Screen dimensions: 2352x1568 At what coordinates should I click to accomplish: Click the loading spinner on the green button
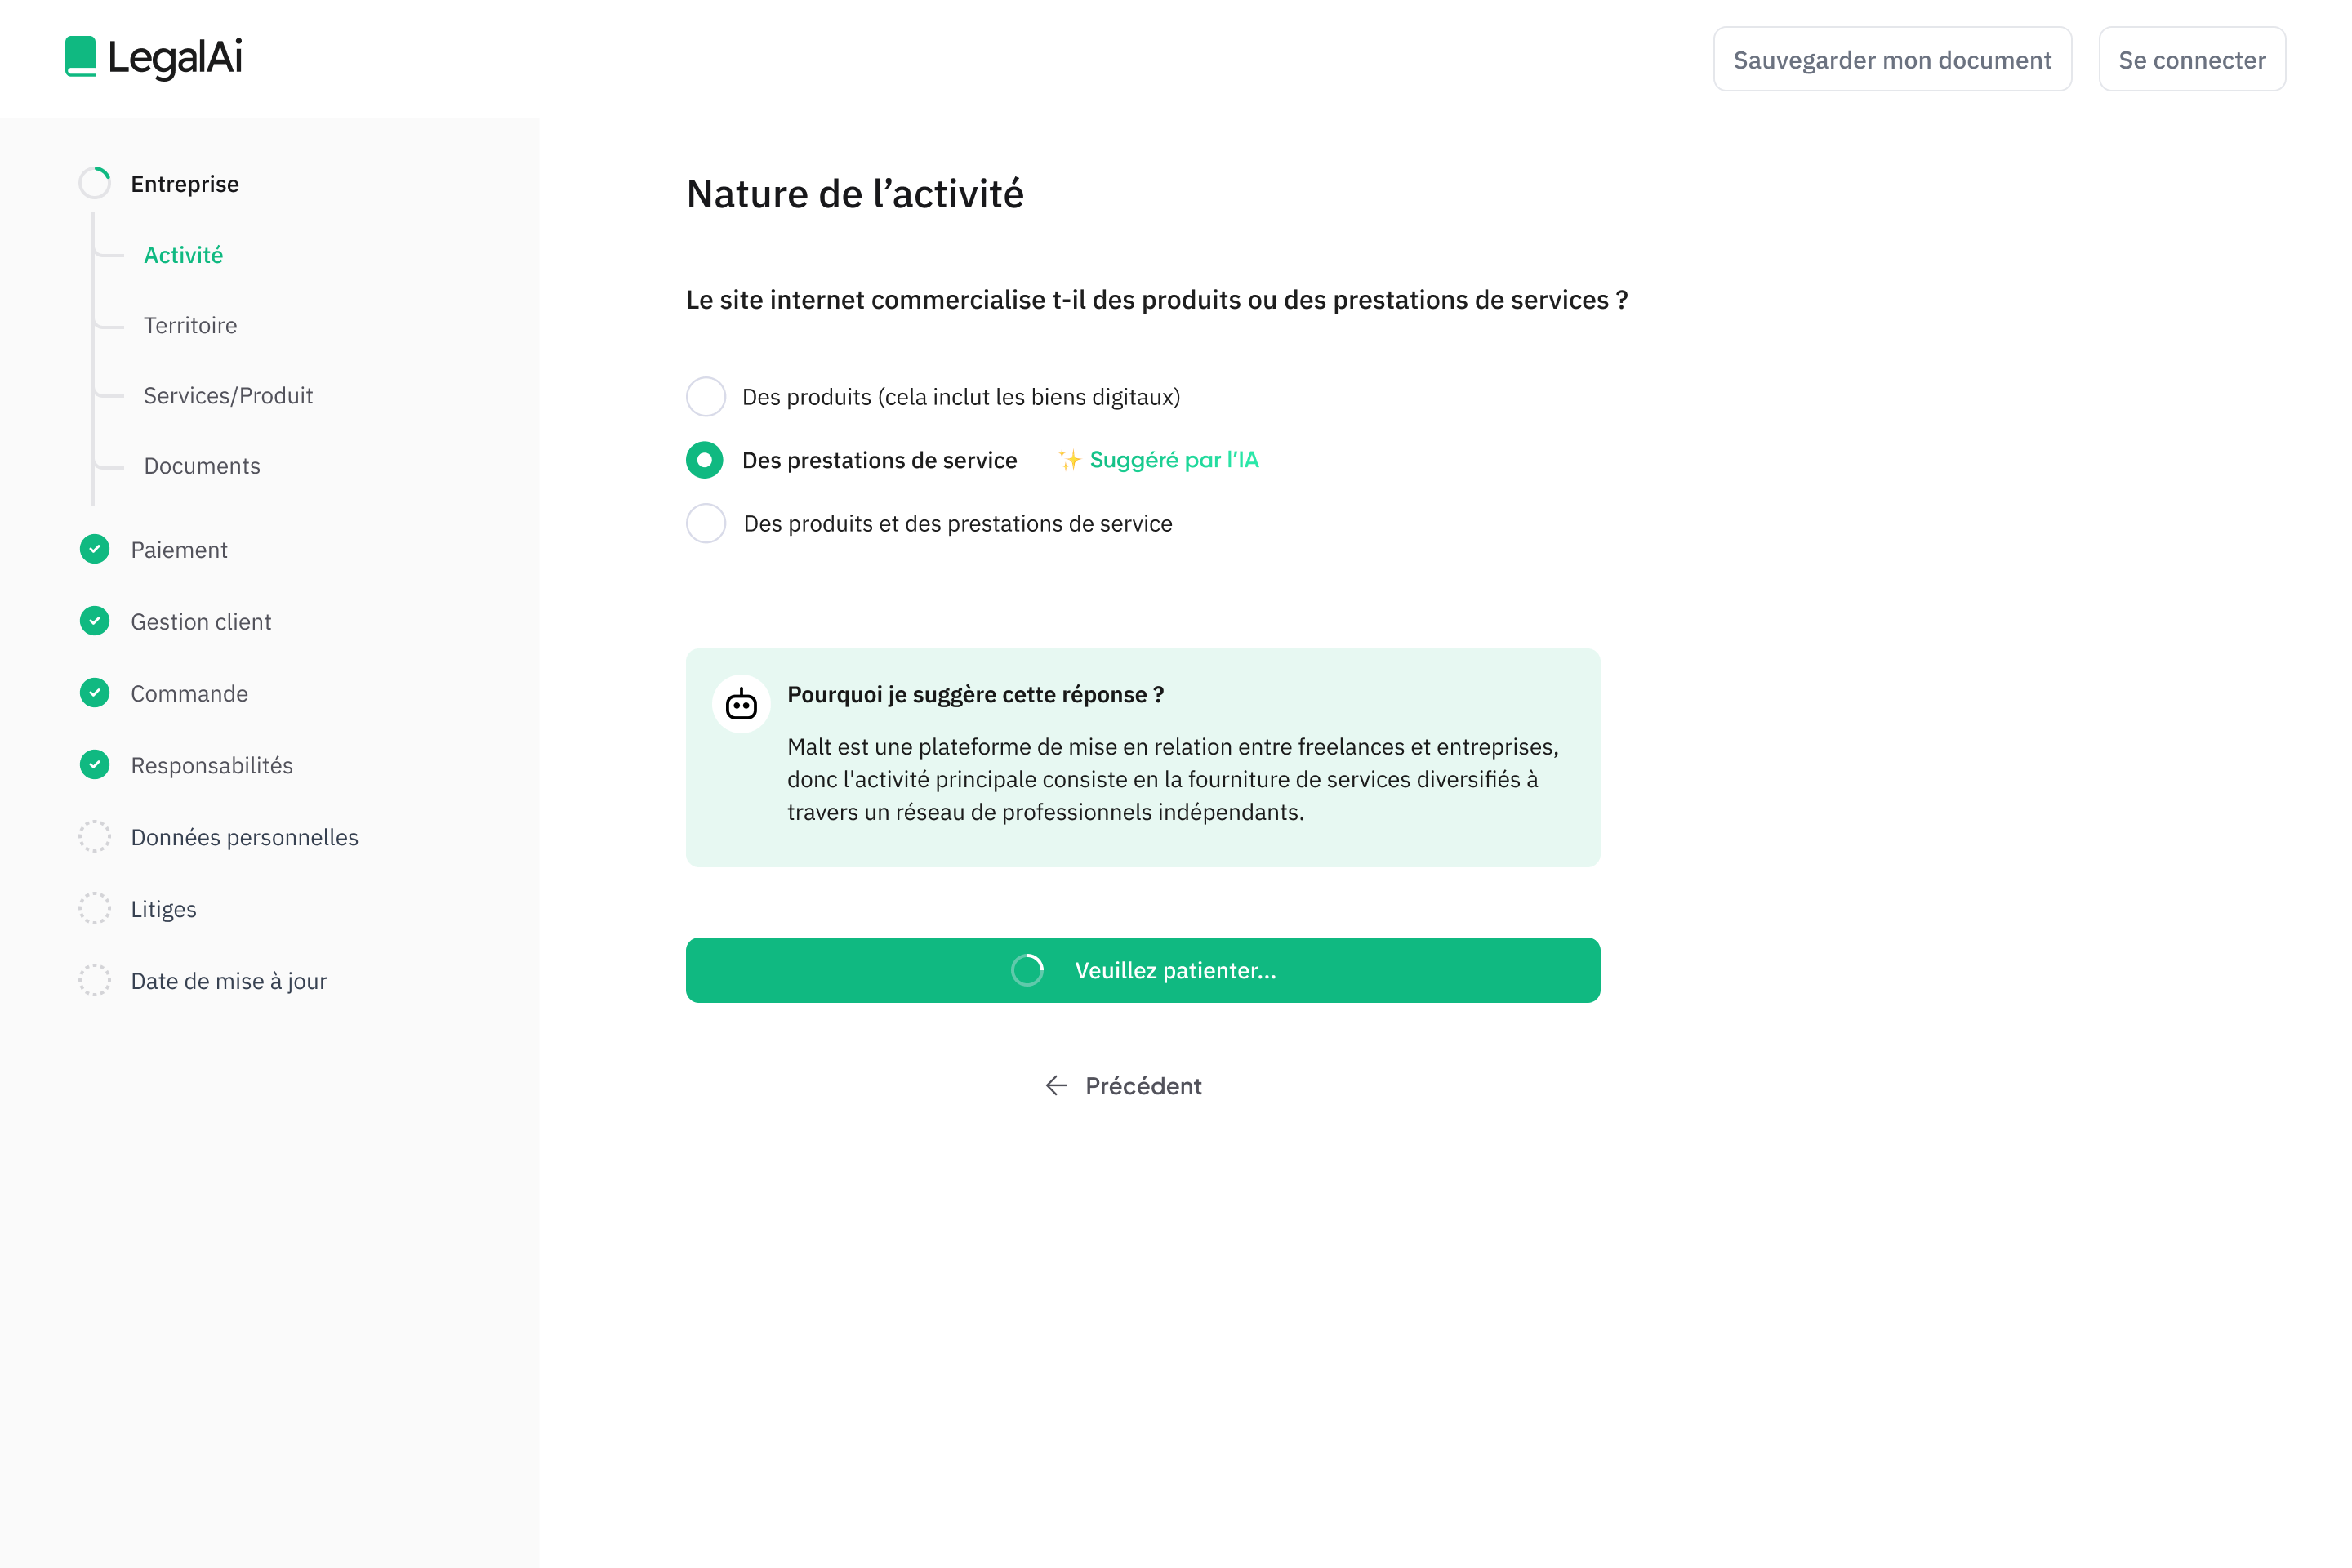(1027, 969)
